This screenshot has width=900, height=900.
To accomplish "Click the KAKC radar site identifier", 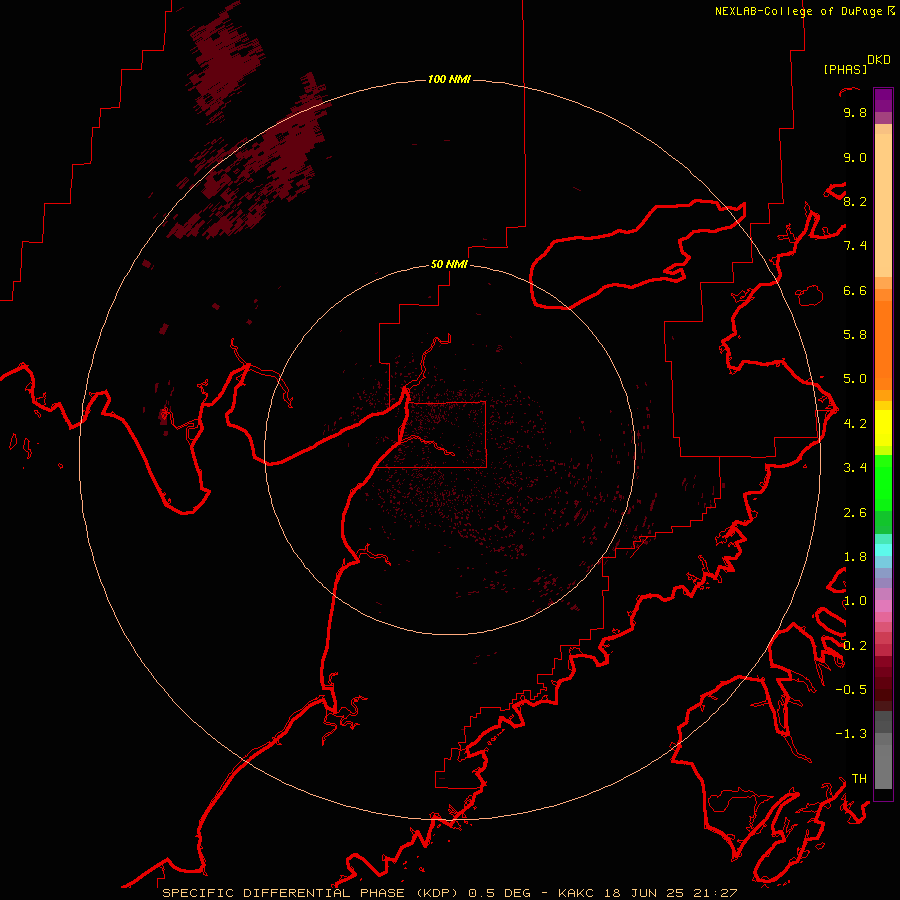I will pos(578,893).
